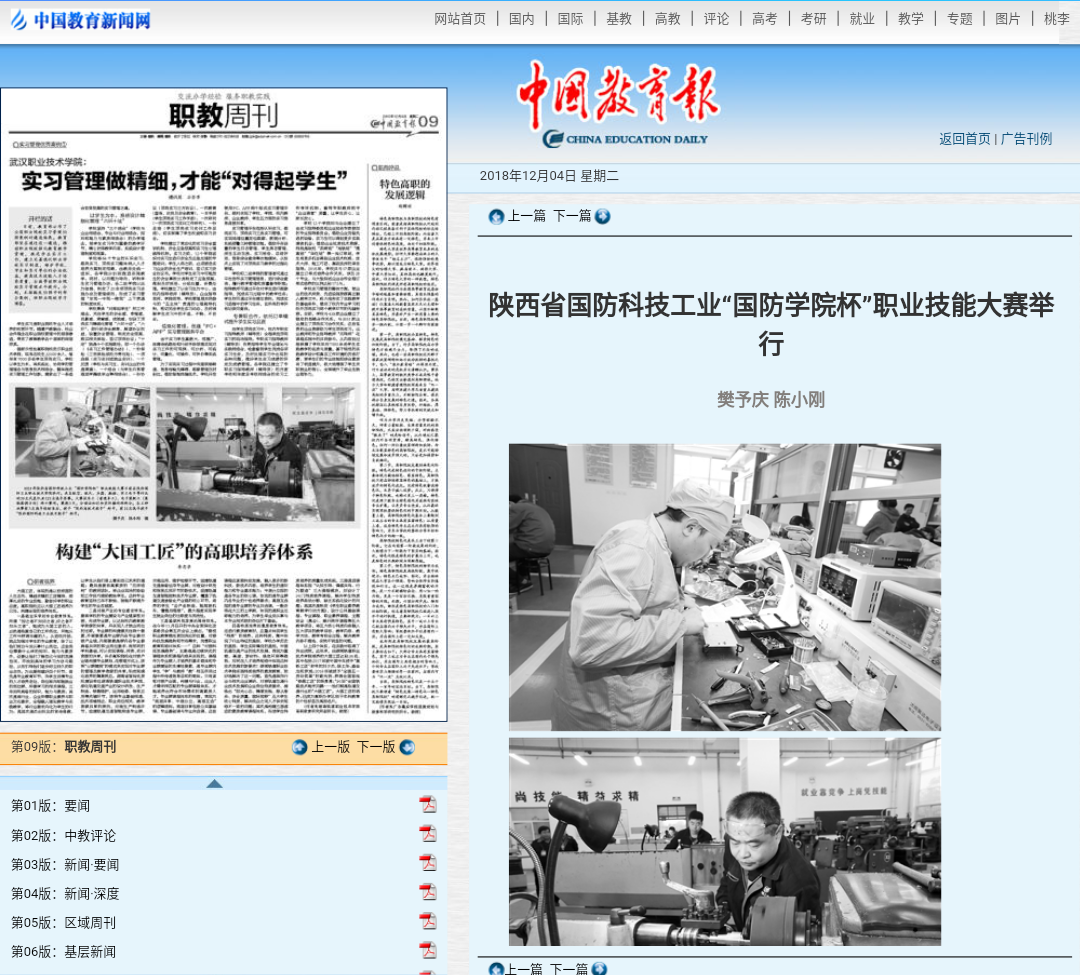Click the 返回首页 link
The image size is (1080, 975).
pyautogui.click(x=963, y=139)
